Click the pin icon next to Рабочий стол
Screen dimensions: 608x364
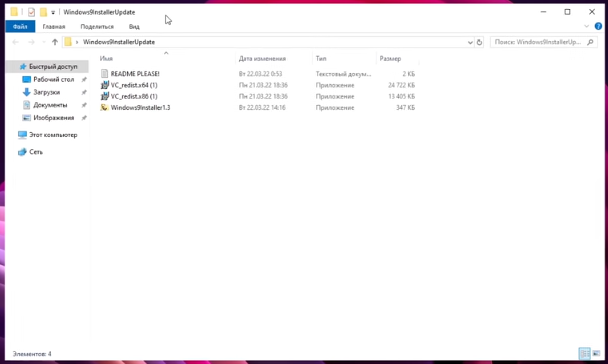83,79
